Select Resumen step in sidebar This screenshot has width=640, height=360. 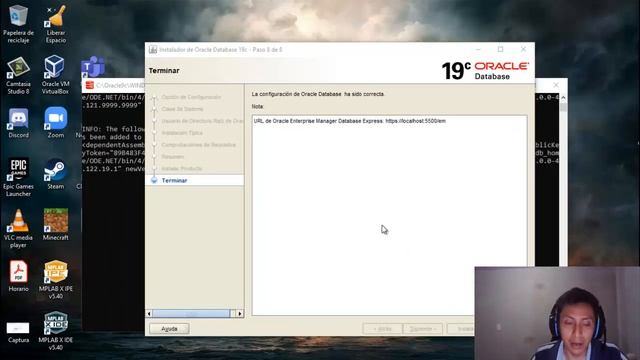(x=173, y=157)
